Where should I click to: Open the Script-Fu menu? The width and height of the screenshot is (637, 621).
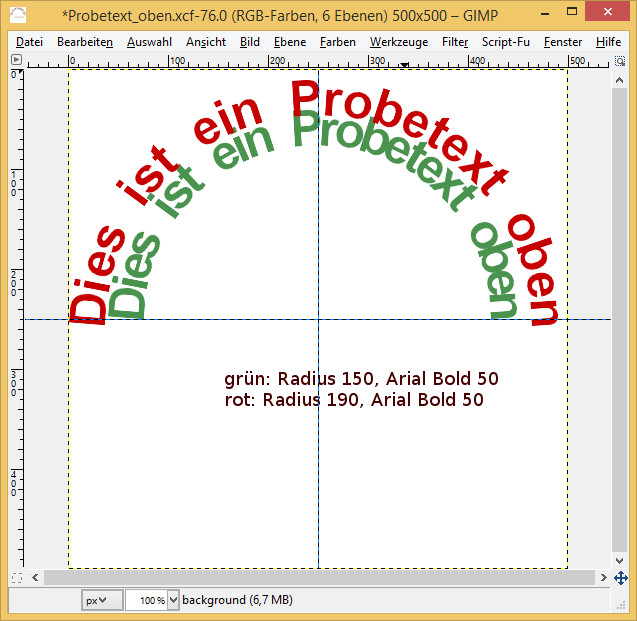point(506,42)
